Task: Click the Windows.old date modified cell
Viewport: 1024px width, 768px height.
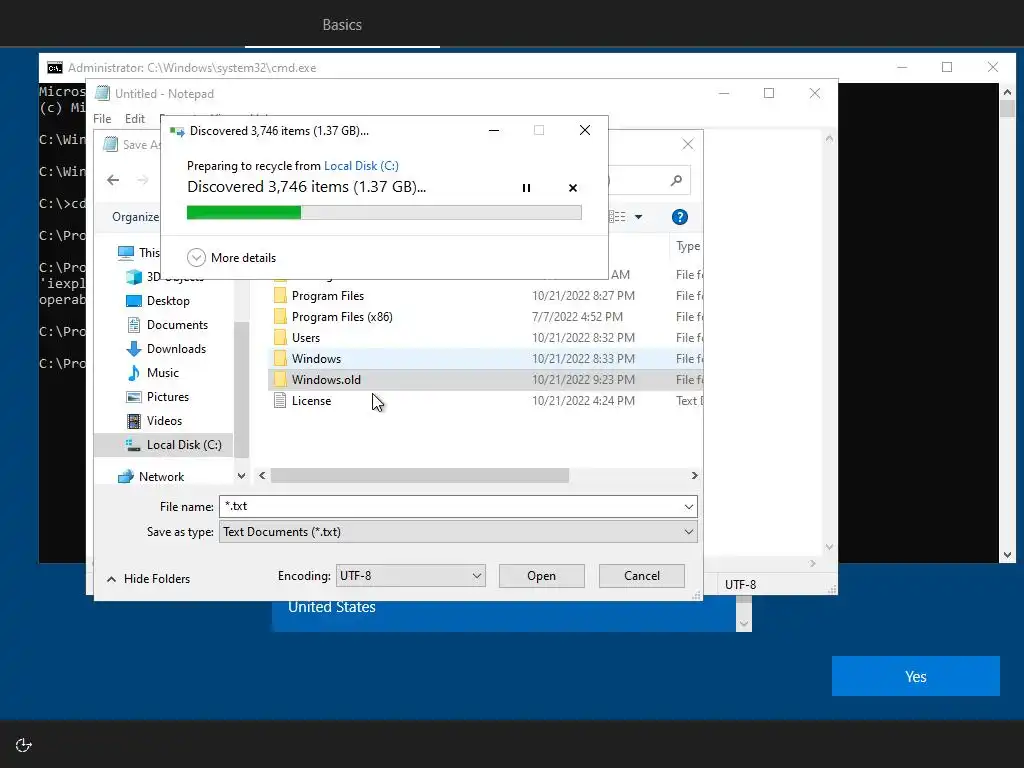Action: point(583,379)
